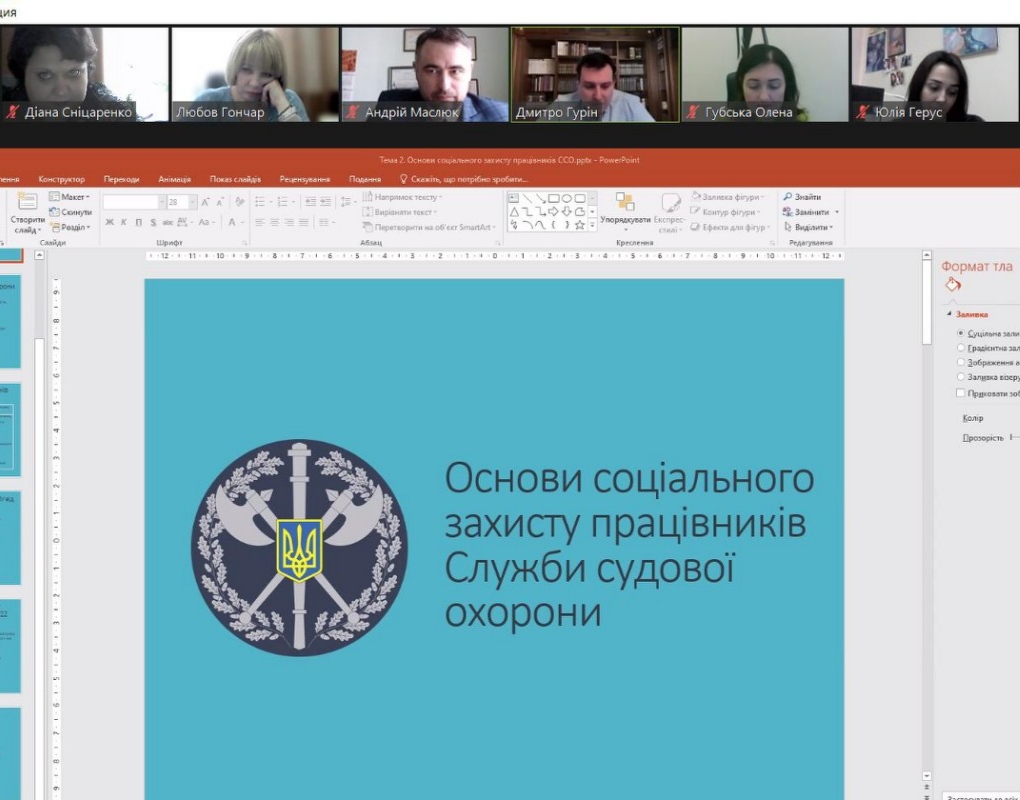Open the Напрямок тексту dropdown

pyautogui.click(x=403, y=196)
